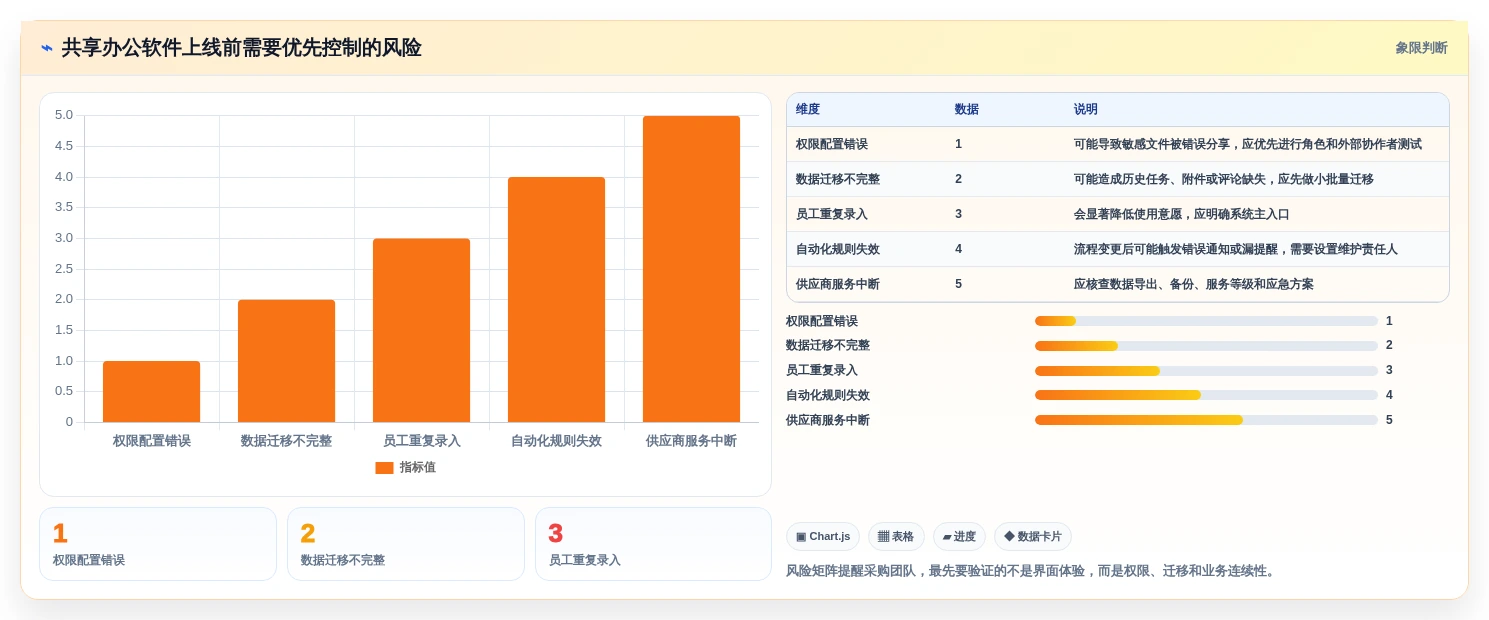Click the x-axis label 供应商服务中断
Viewport: 1489px width, 620px height.
691,441
